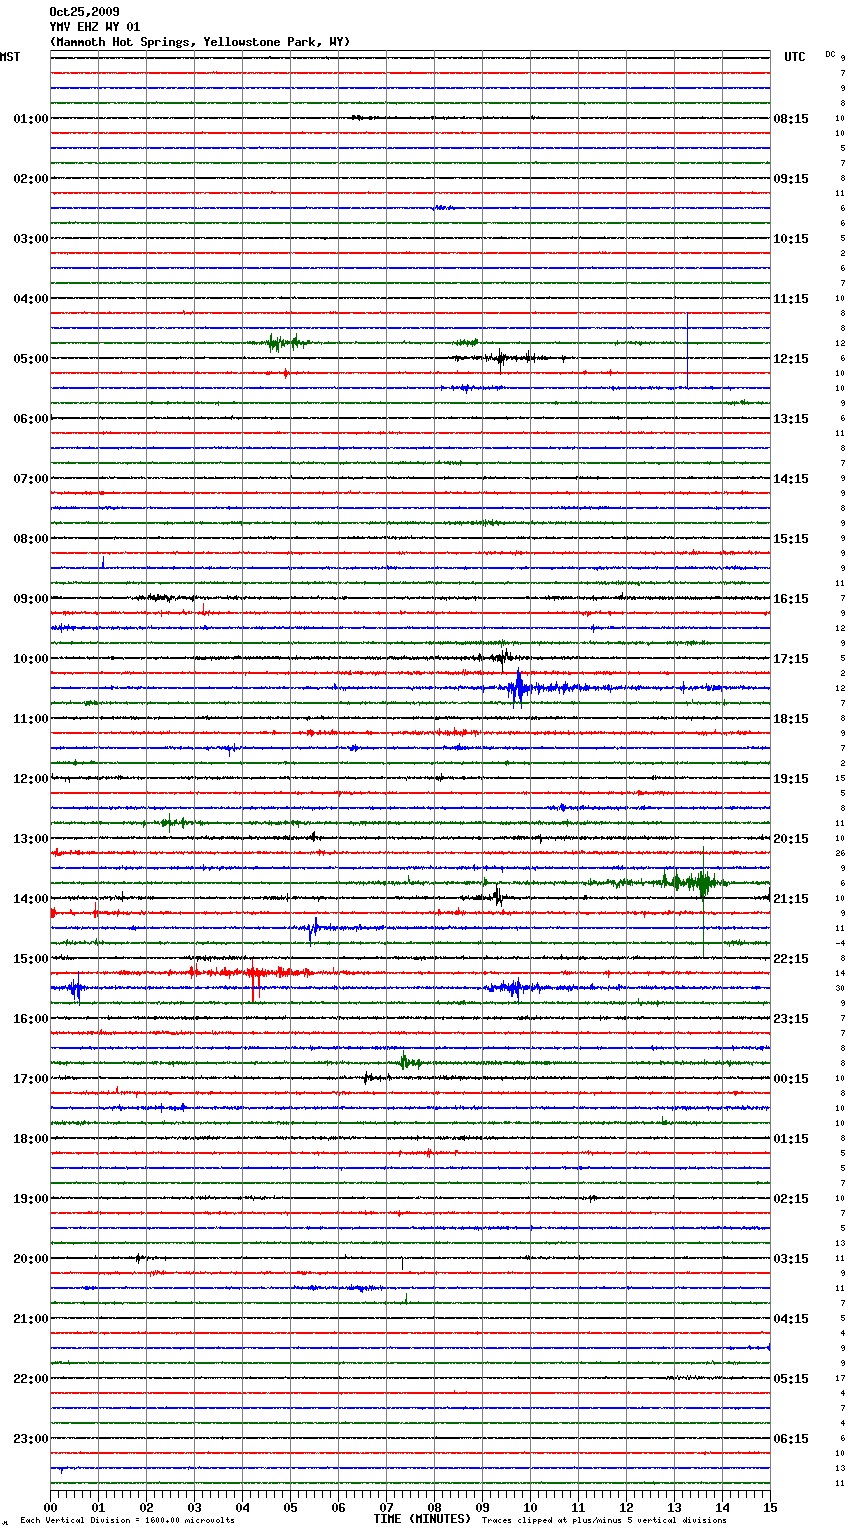This screenshot has height=1534, width=850.
Task: Click the 09:15 UTC time label
Action: click(x=791, y=179)
